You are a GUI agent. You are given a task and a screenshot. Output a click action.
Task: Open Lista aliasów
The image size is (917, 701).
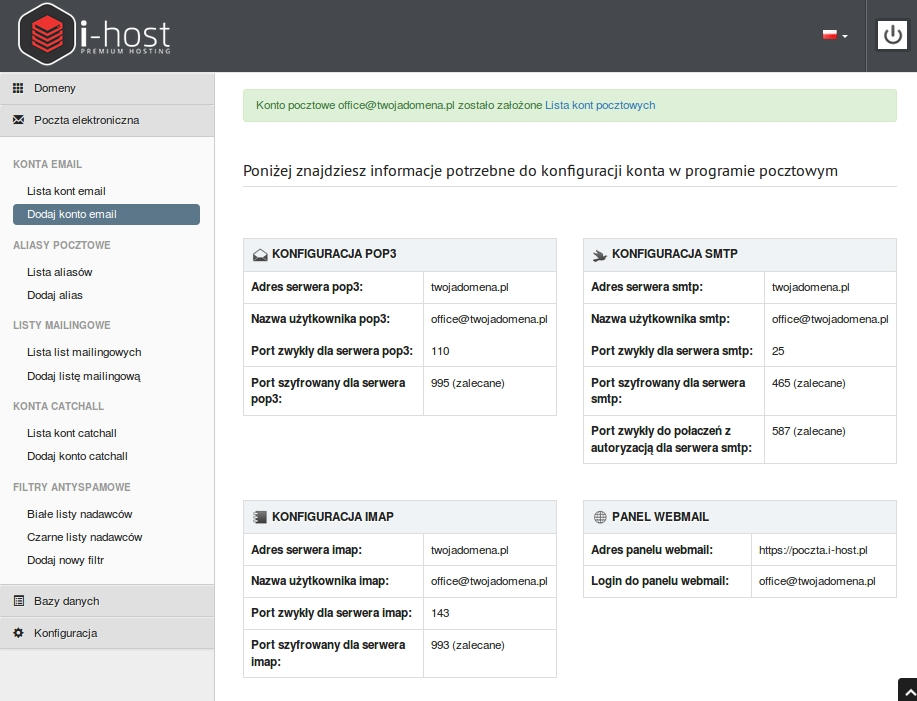click(x=60, y=272)
